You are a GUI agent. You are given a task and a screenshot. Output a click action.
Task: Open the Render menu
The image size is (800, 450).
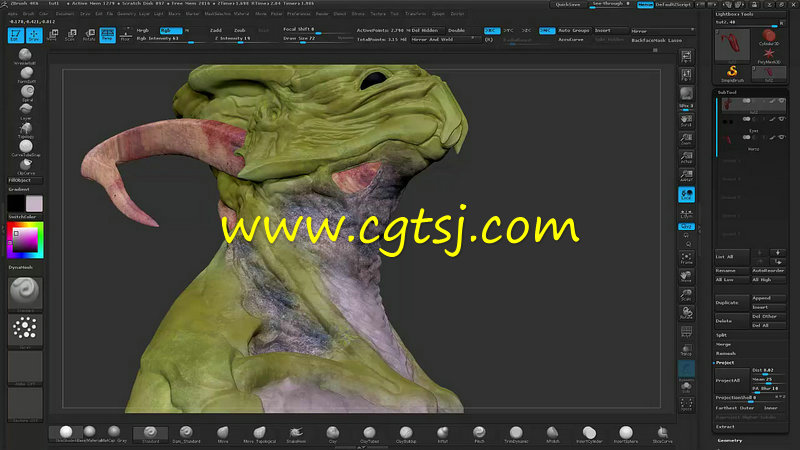(322, 14)
